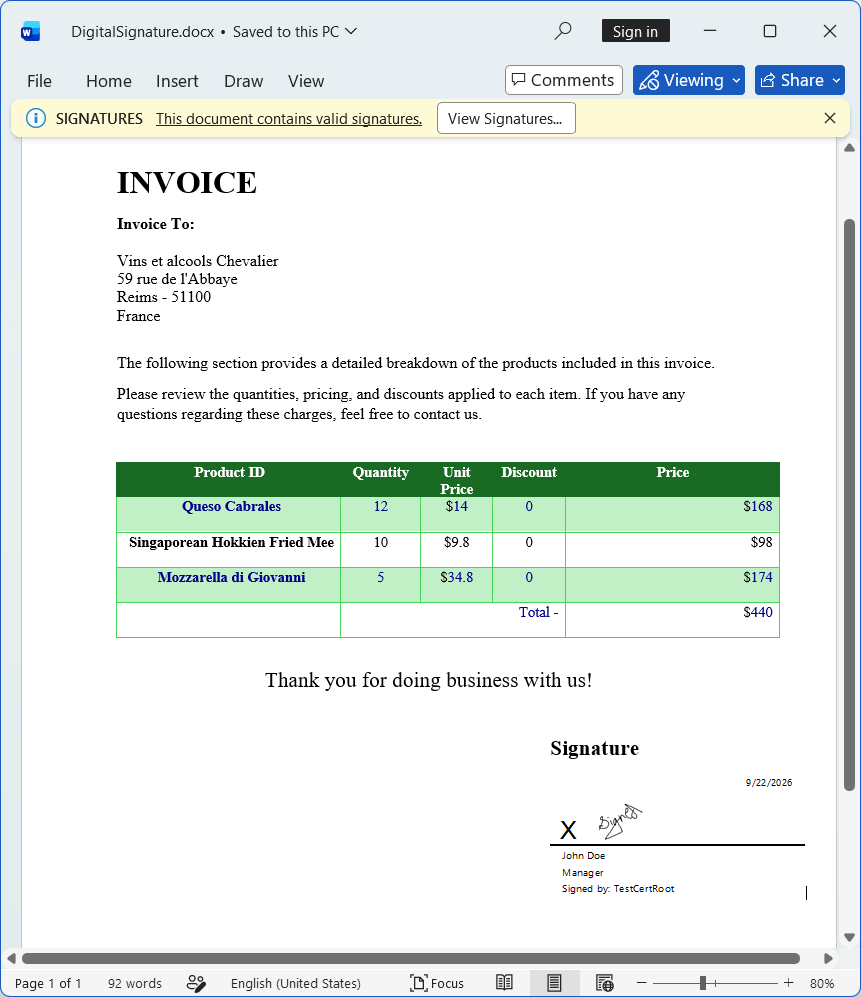Click the vertical scroll up arrow

pos(849,148)
